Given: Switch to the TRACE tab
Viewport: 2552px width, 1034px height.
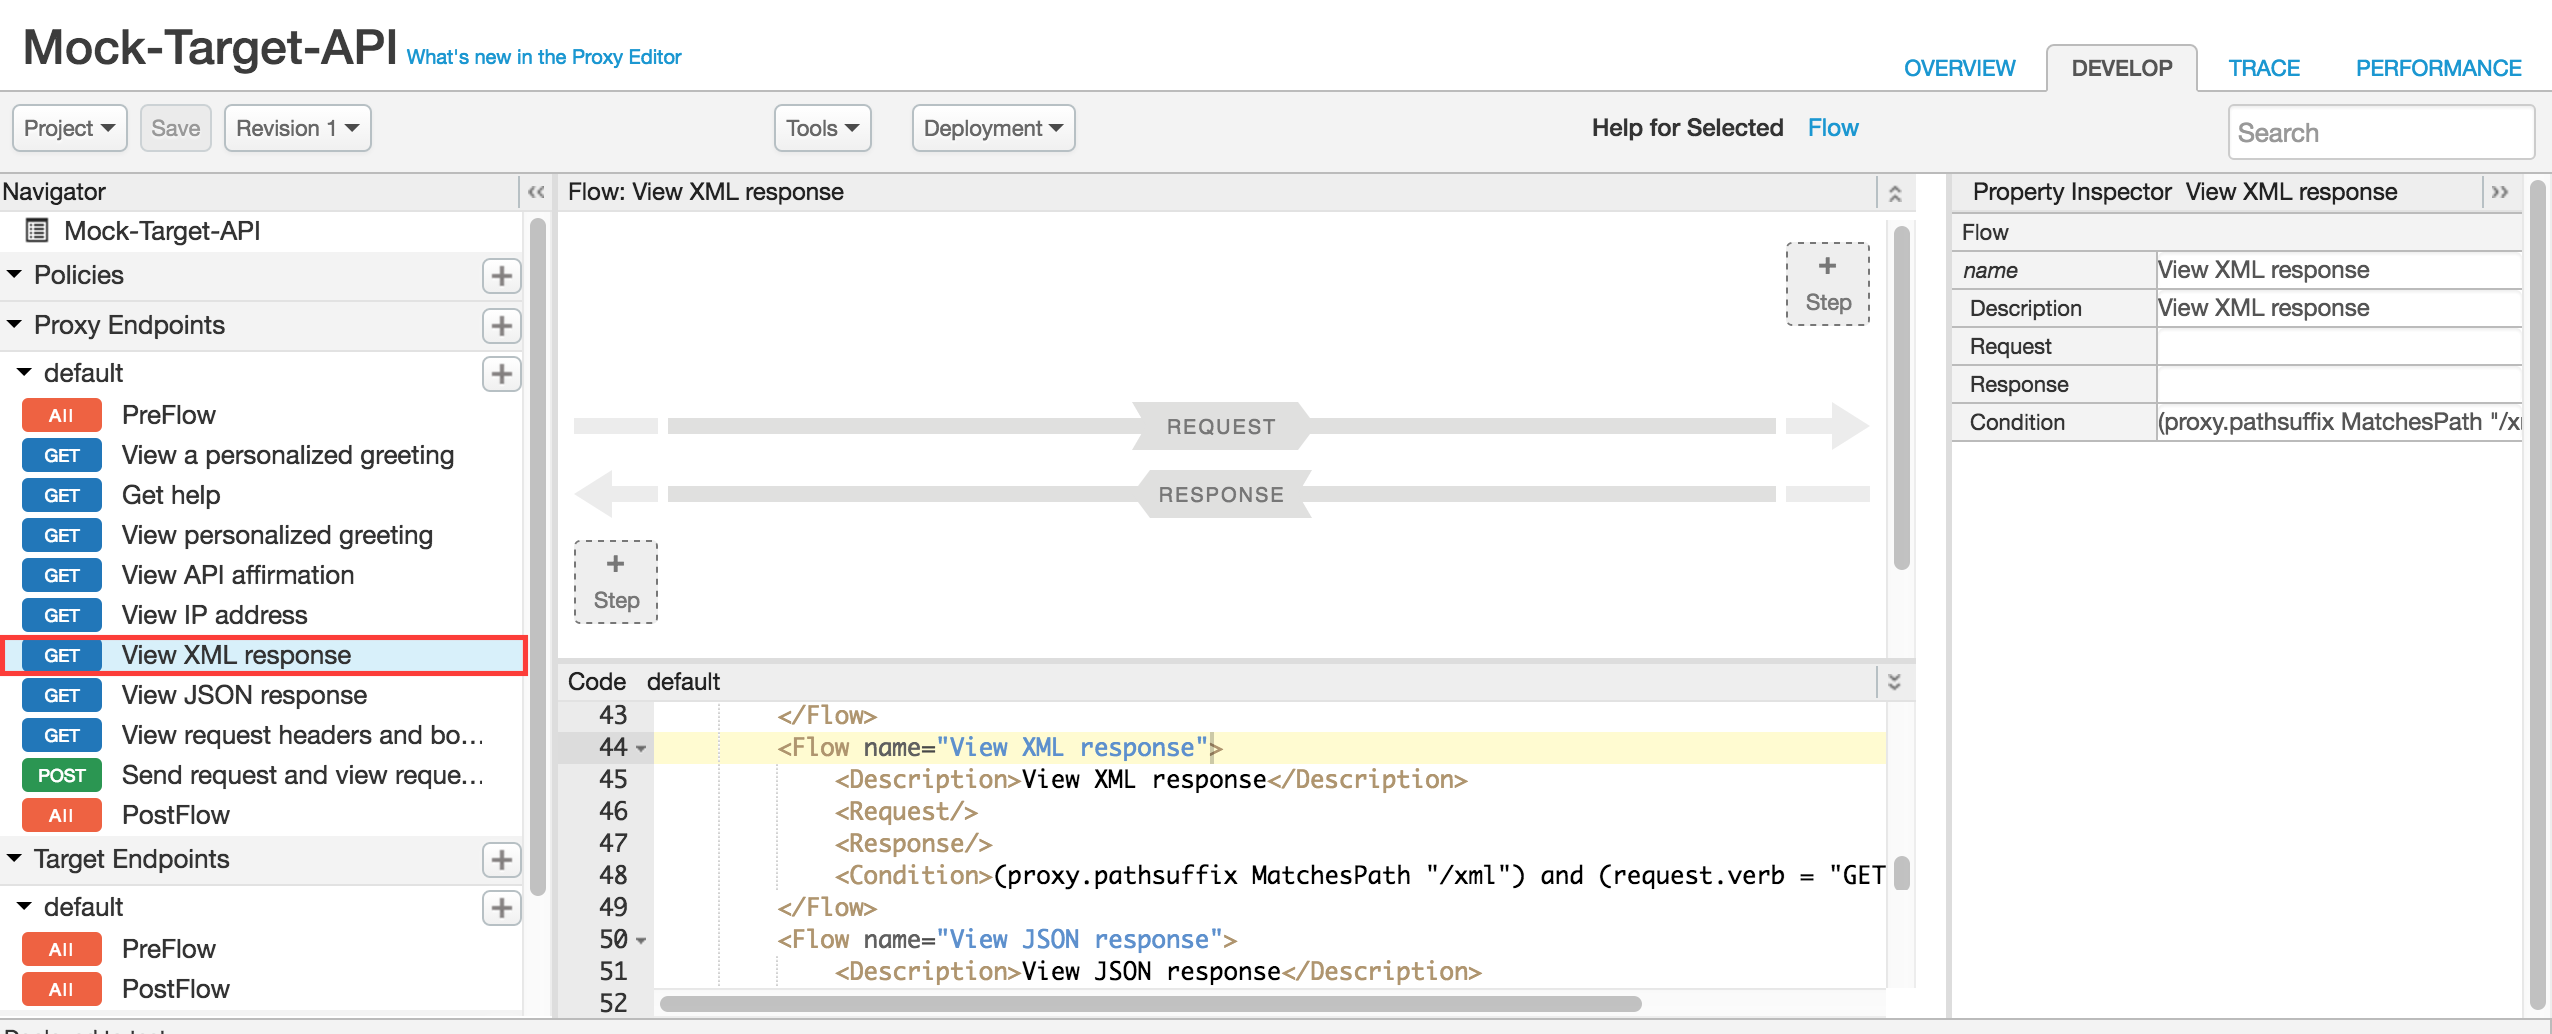Looking at the screenshot, I should click(x=2263, y=67).
